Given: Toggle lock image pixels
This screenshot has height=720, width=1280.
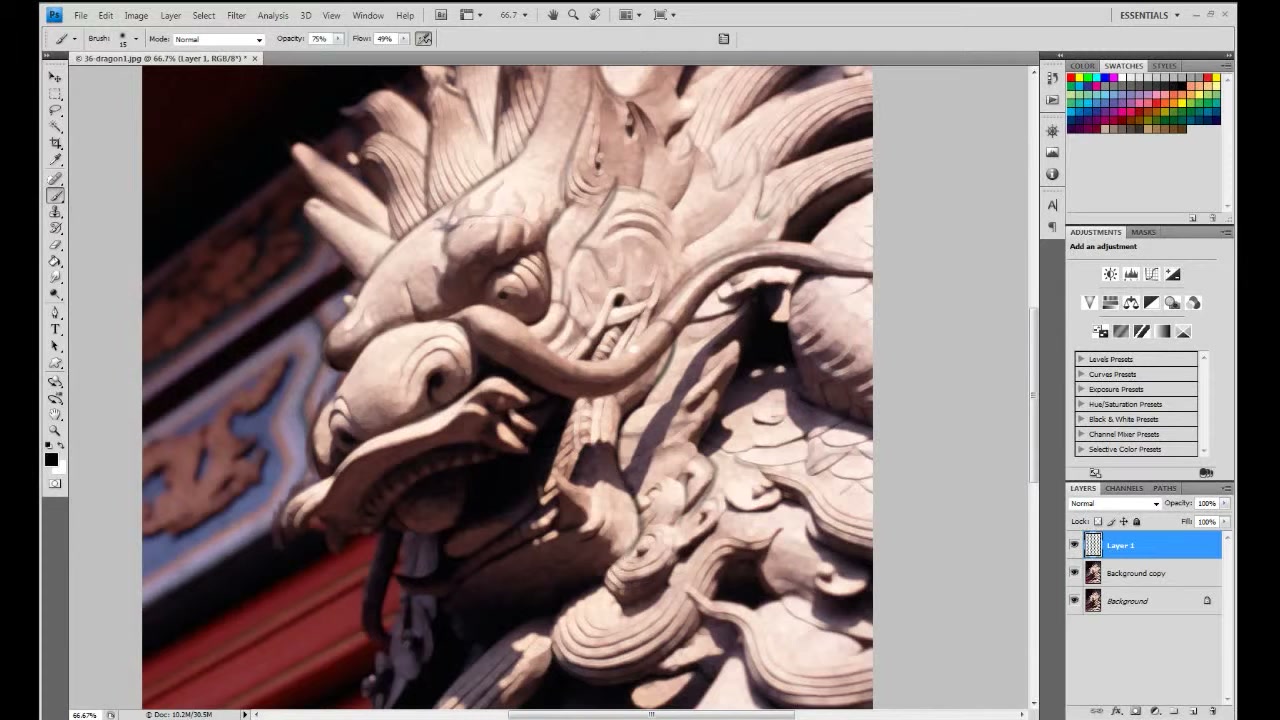Looking at the screenshot, I should tap(1111, 522).
